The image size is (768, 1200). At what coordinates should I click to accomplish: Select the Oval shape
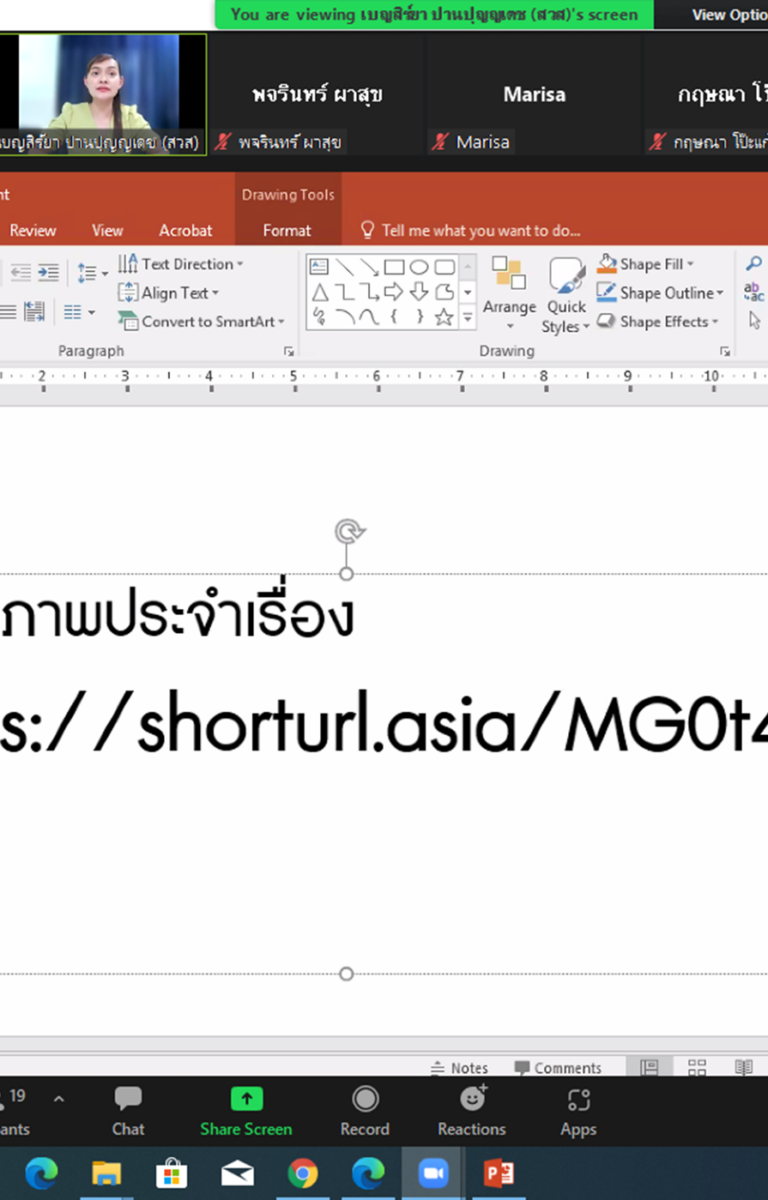(x=419, y=267)
